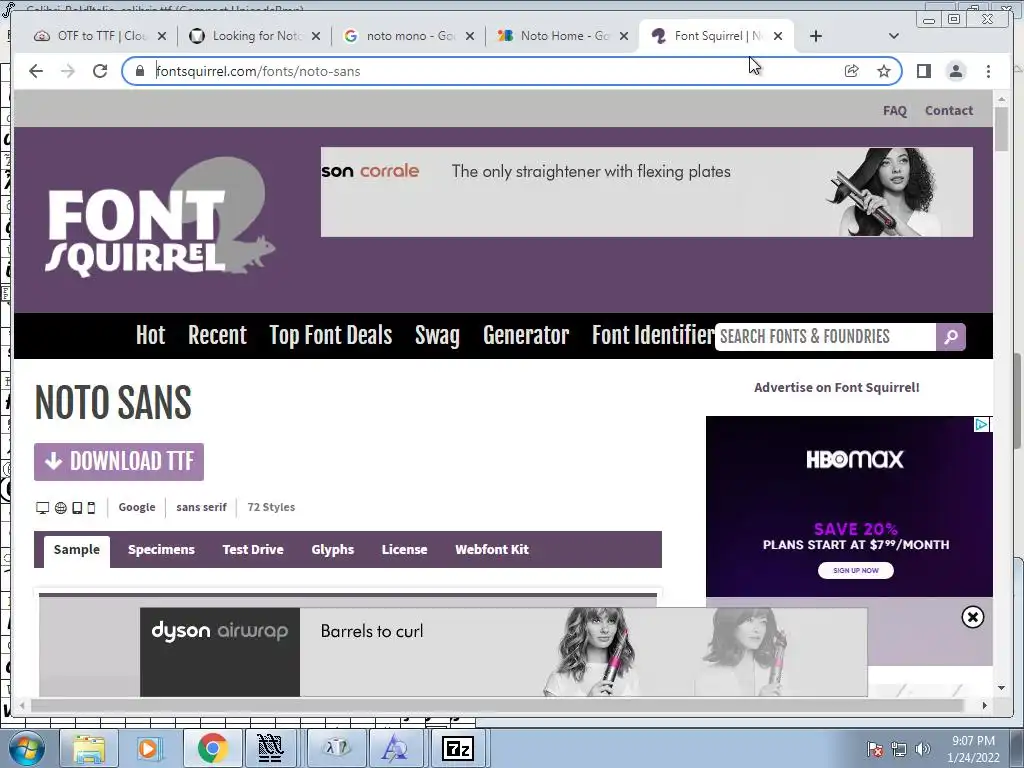Open the sans serif classification link
The width and height of the screenshot is (1024, 768).
tap(201, 507)
